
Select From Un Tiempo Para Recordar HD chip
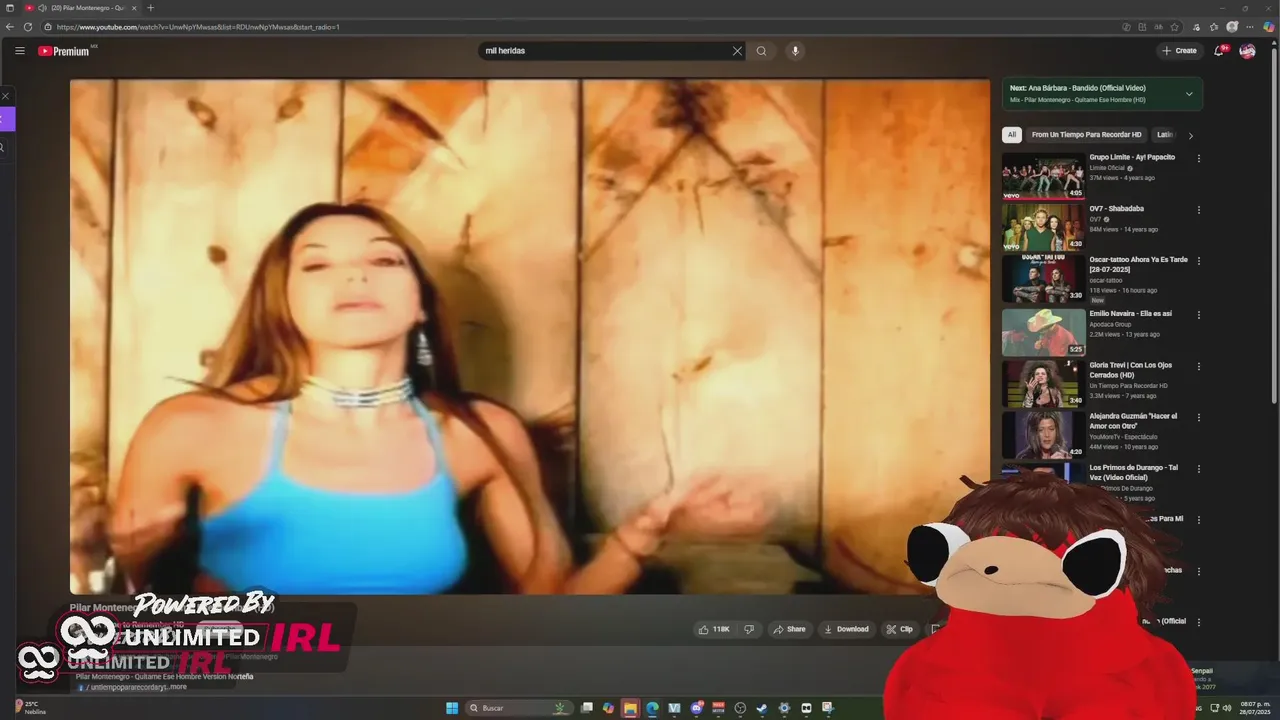point(1087,135)
